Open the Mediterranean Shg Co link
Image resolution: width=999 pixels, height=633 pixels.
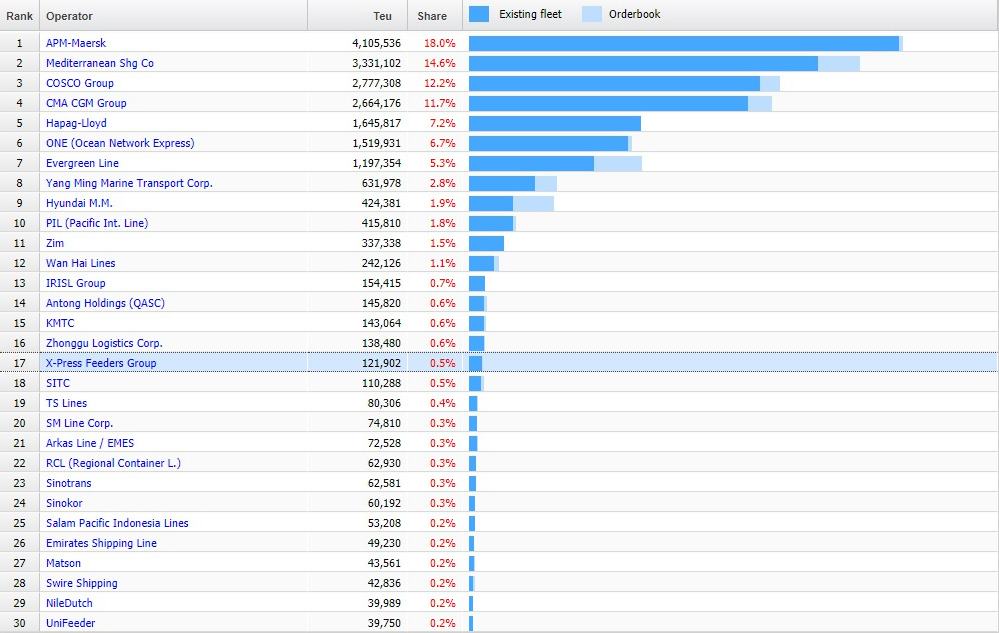pos(99,63)
